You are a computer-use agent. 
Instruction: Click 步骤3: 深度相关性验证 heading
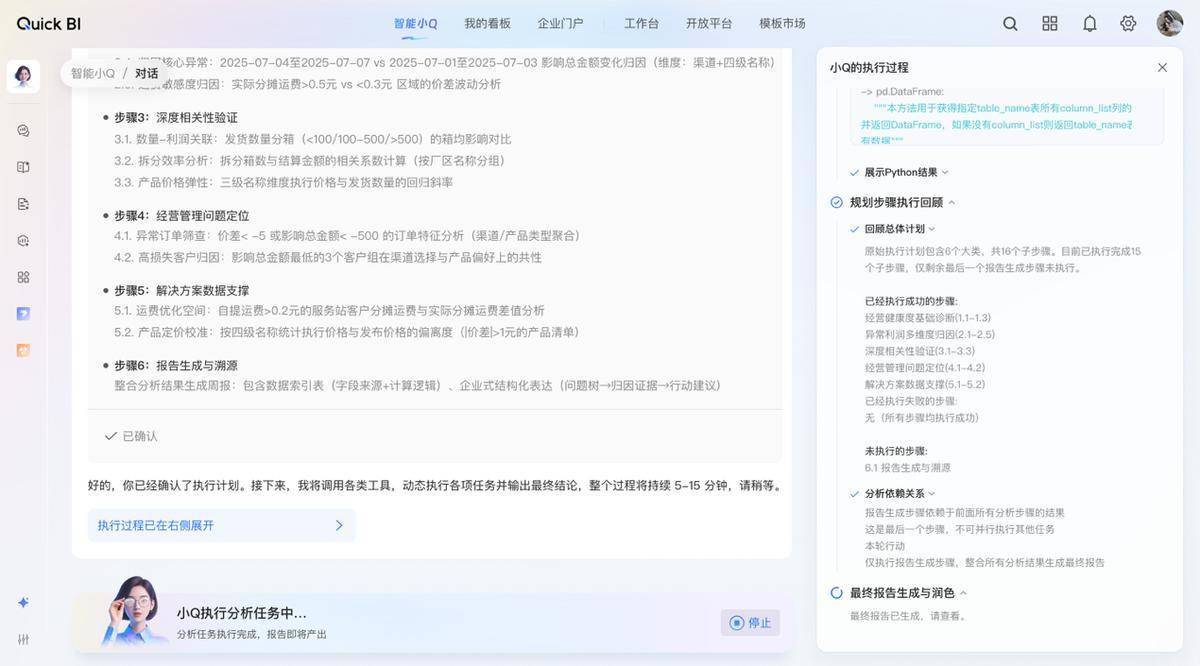pos(175,118)
